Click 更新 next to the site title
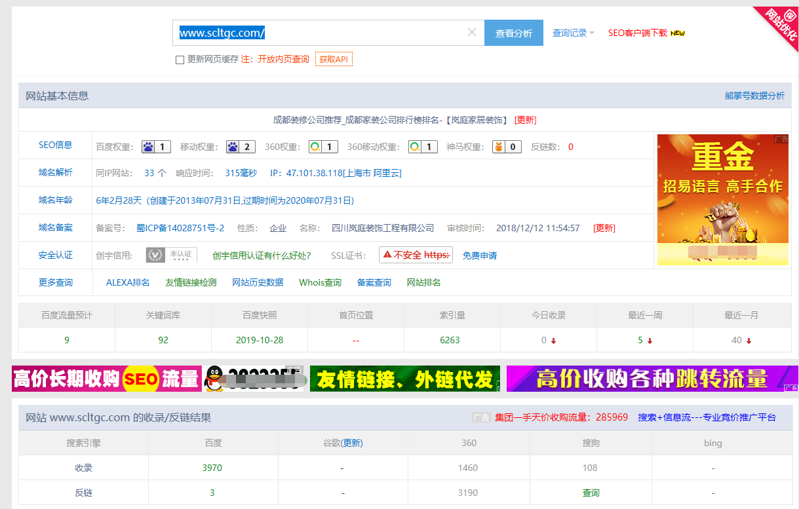Image resolution: width=799 pixels, height=509 pixels. coord(525,120)
